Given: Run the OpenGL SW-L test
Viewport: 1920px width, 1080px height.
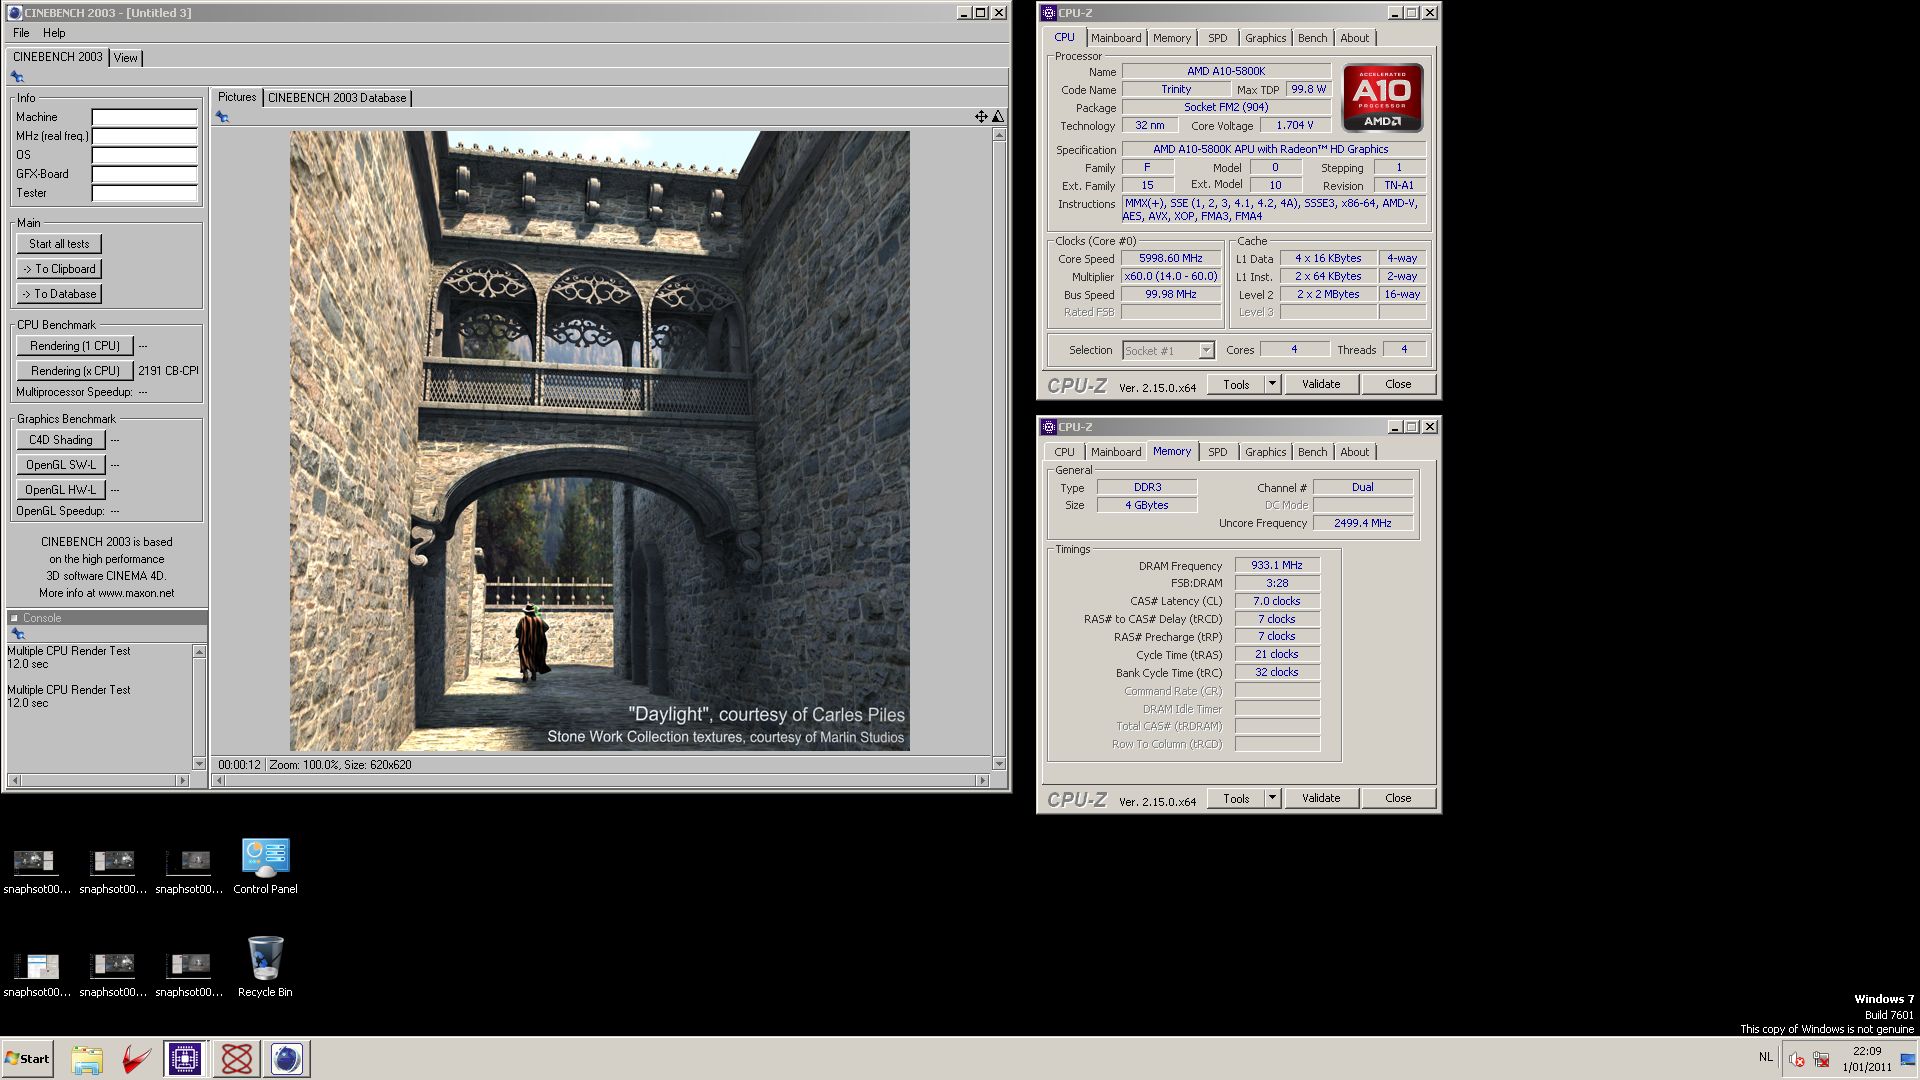Looking at the screenshot, I should coord(61,465).
